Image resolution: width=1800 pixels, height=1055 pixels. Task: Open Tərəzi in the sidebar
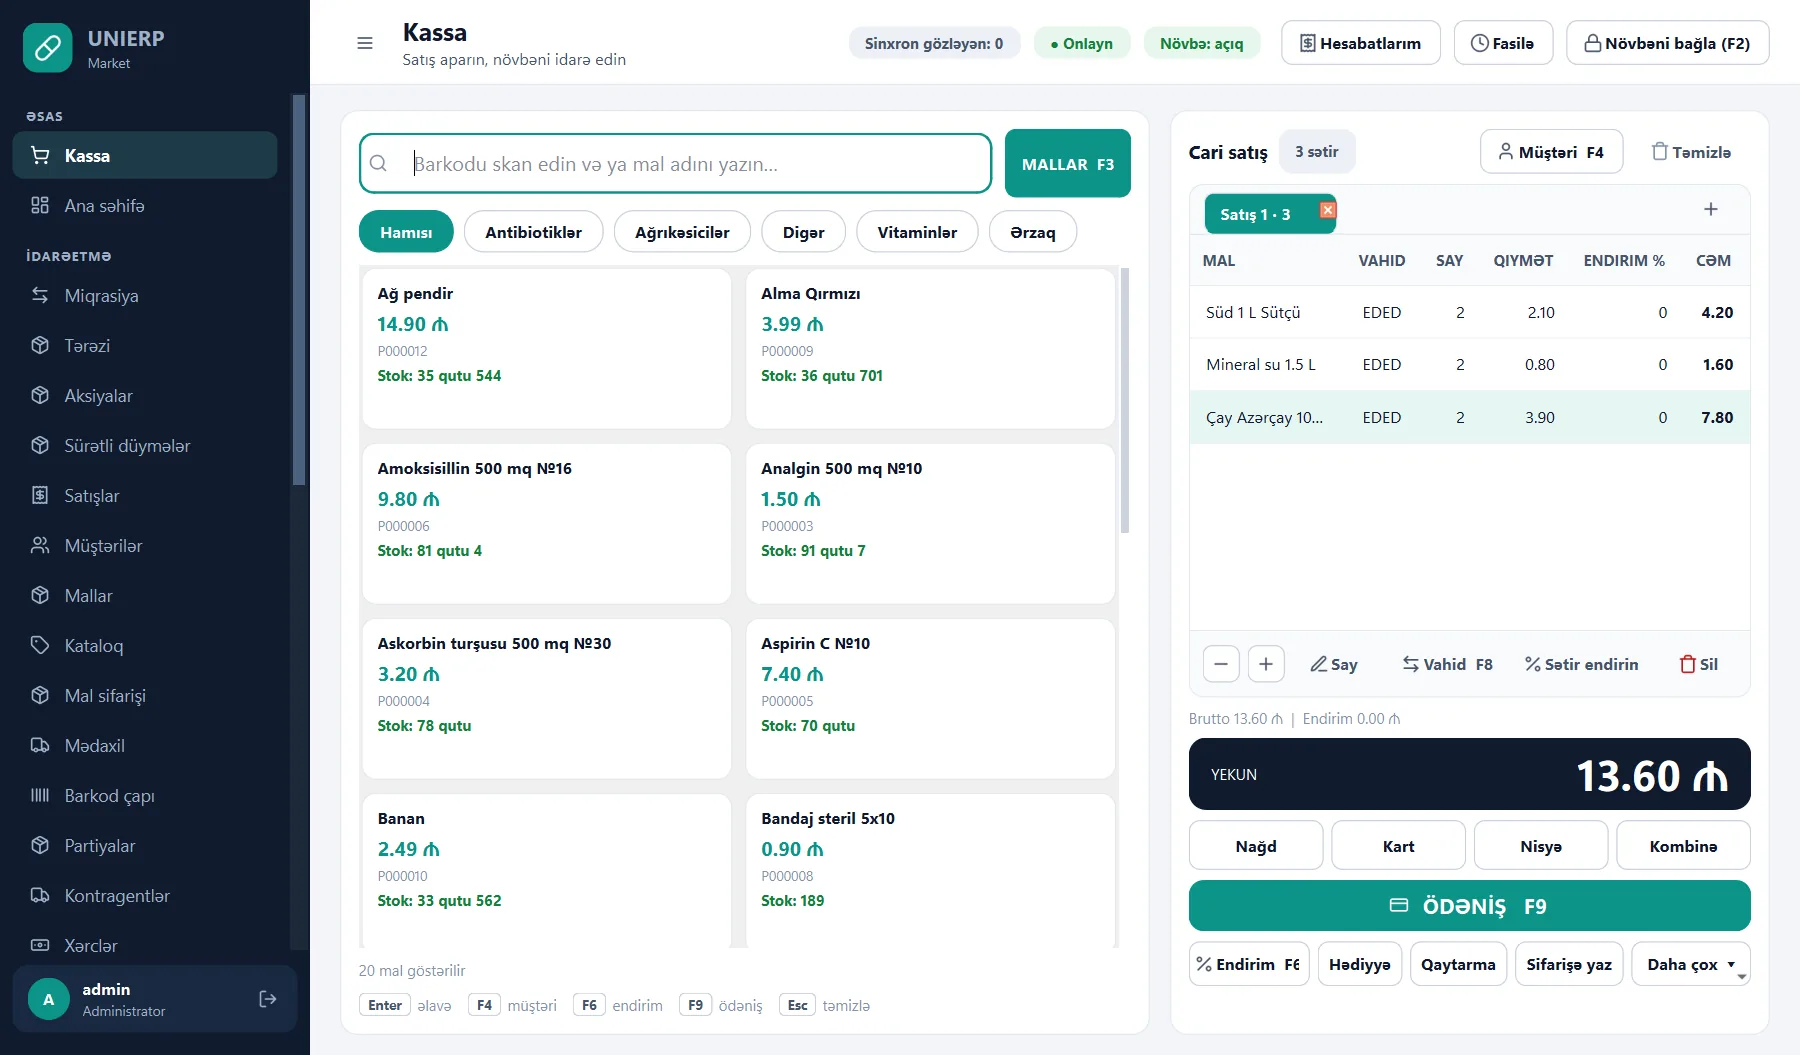[145, 346]
